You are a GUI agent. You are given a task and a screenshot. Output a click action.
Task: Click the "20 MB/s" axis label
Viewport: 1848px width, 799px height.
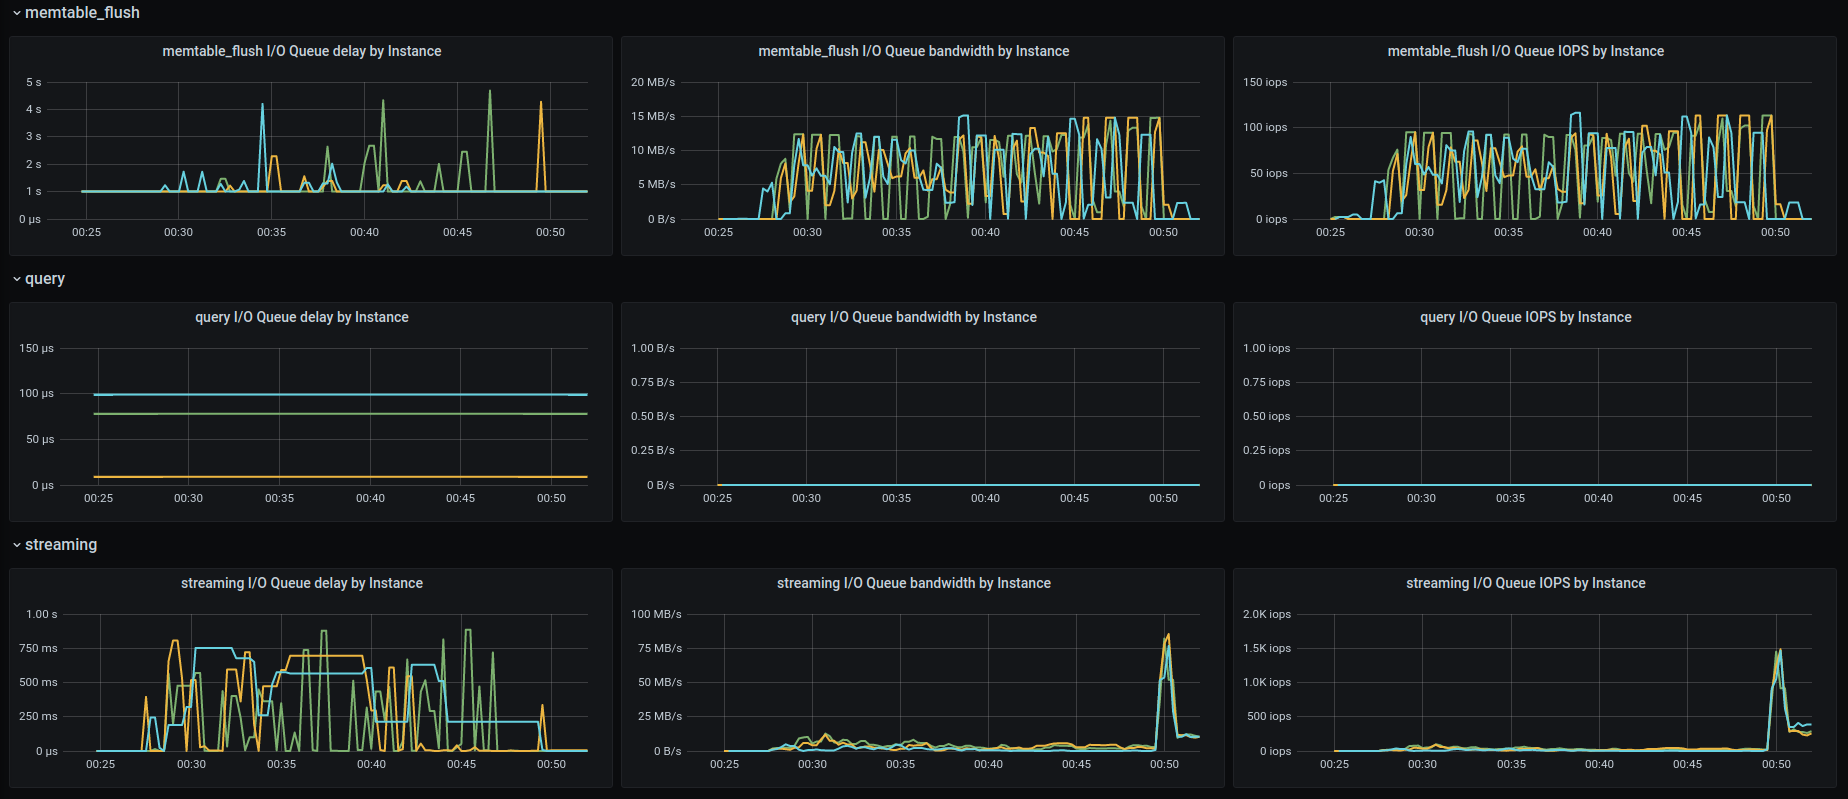(x=653, y=82)
